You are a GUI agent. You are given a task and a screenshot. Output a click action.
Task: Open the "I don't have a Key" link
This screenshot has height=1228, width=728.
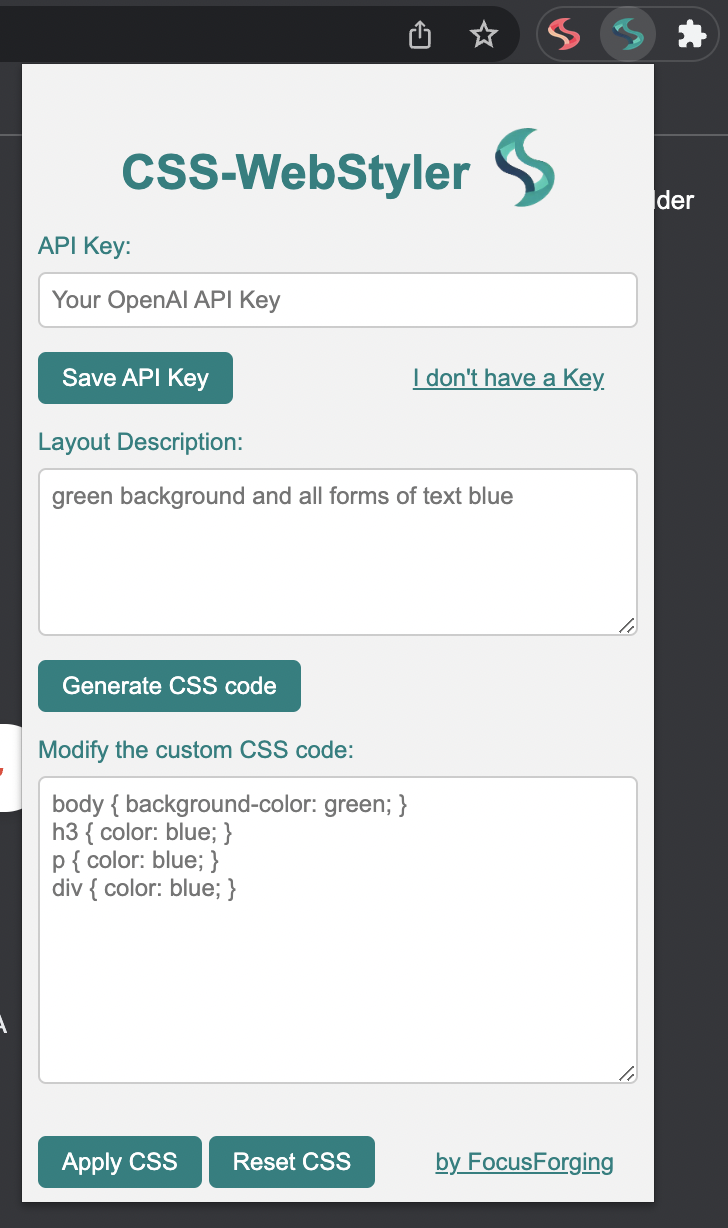[x=508, y=378]
